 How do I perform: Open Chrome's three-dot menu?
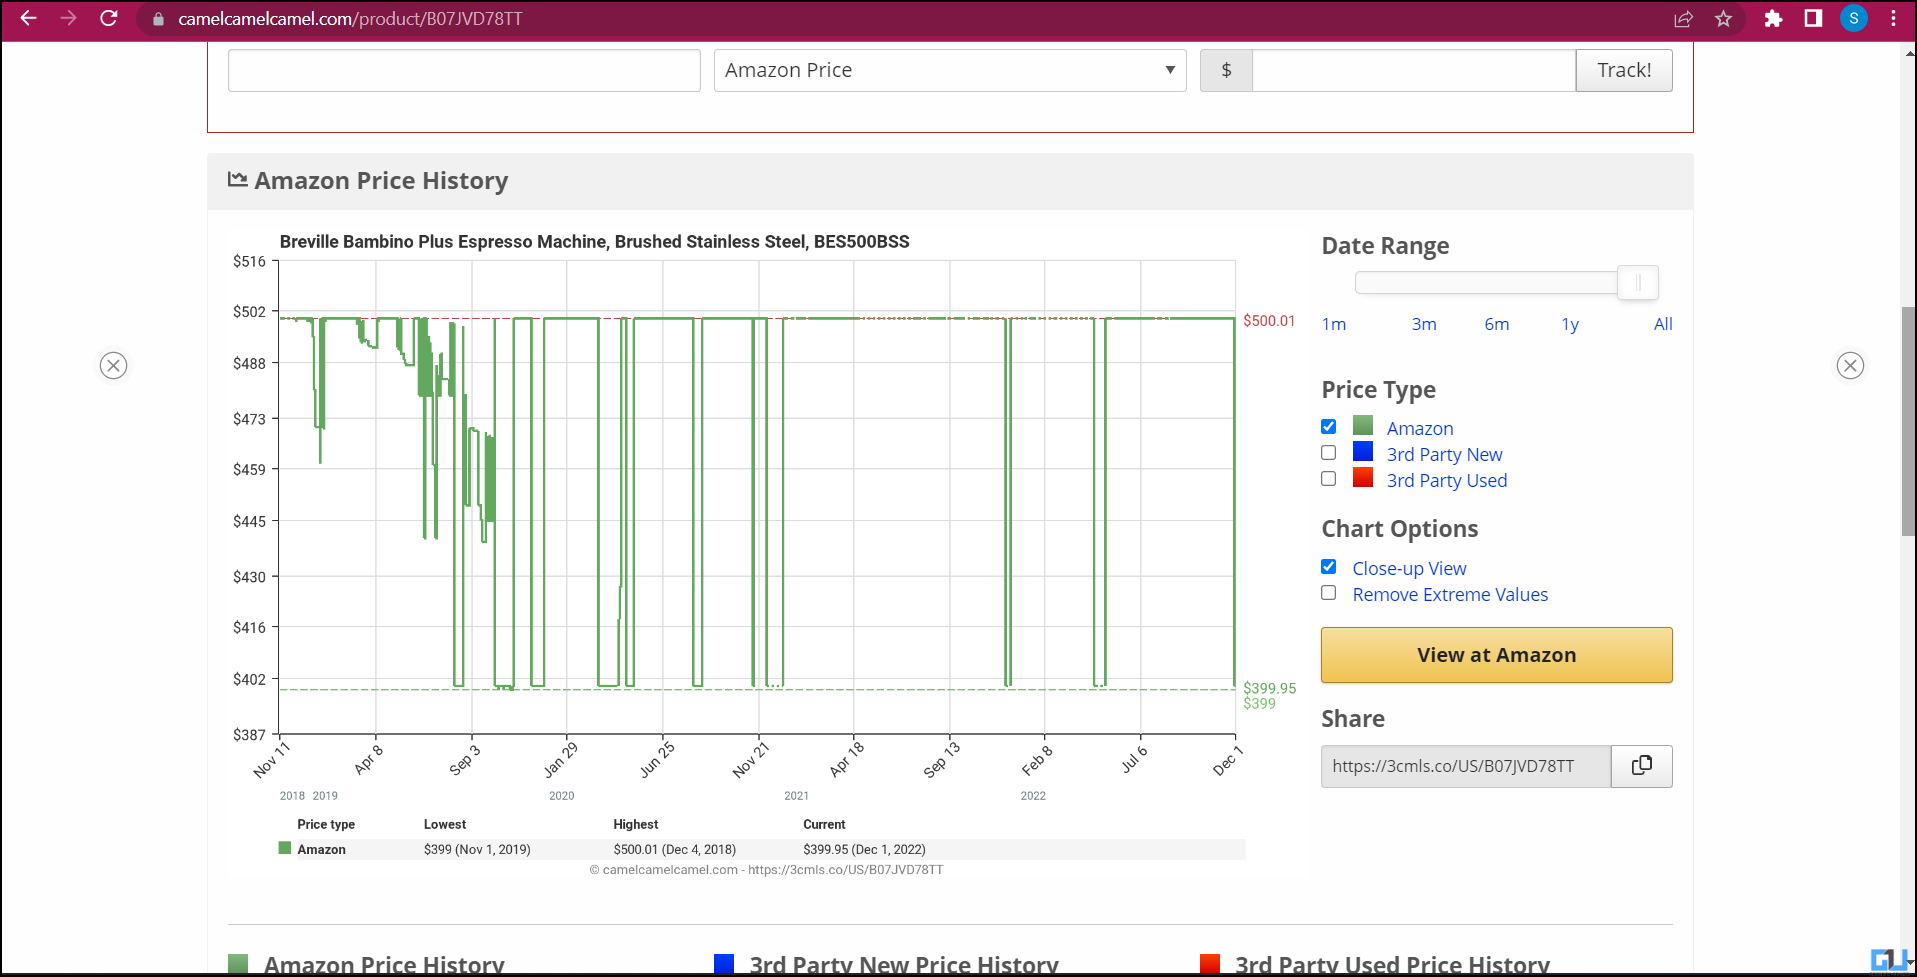coord(1892,18)
